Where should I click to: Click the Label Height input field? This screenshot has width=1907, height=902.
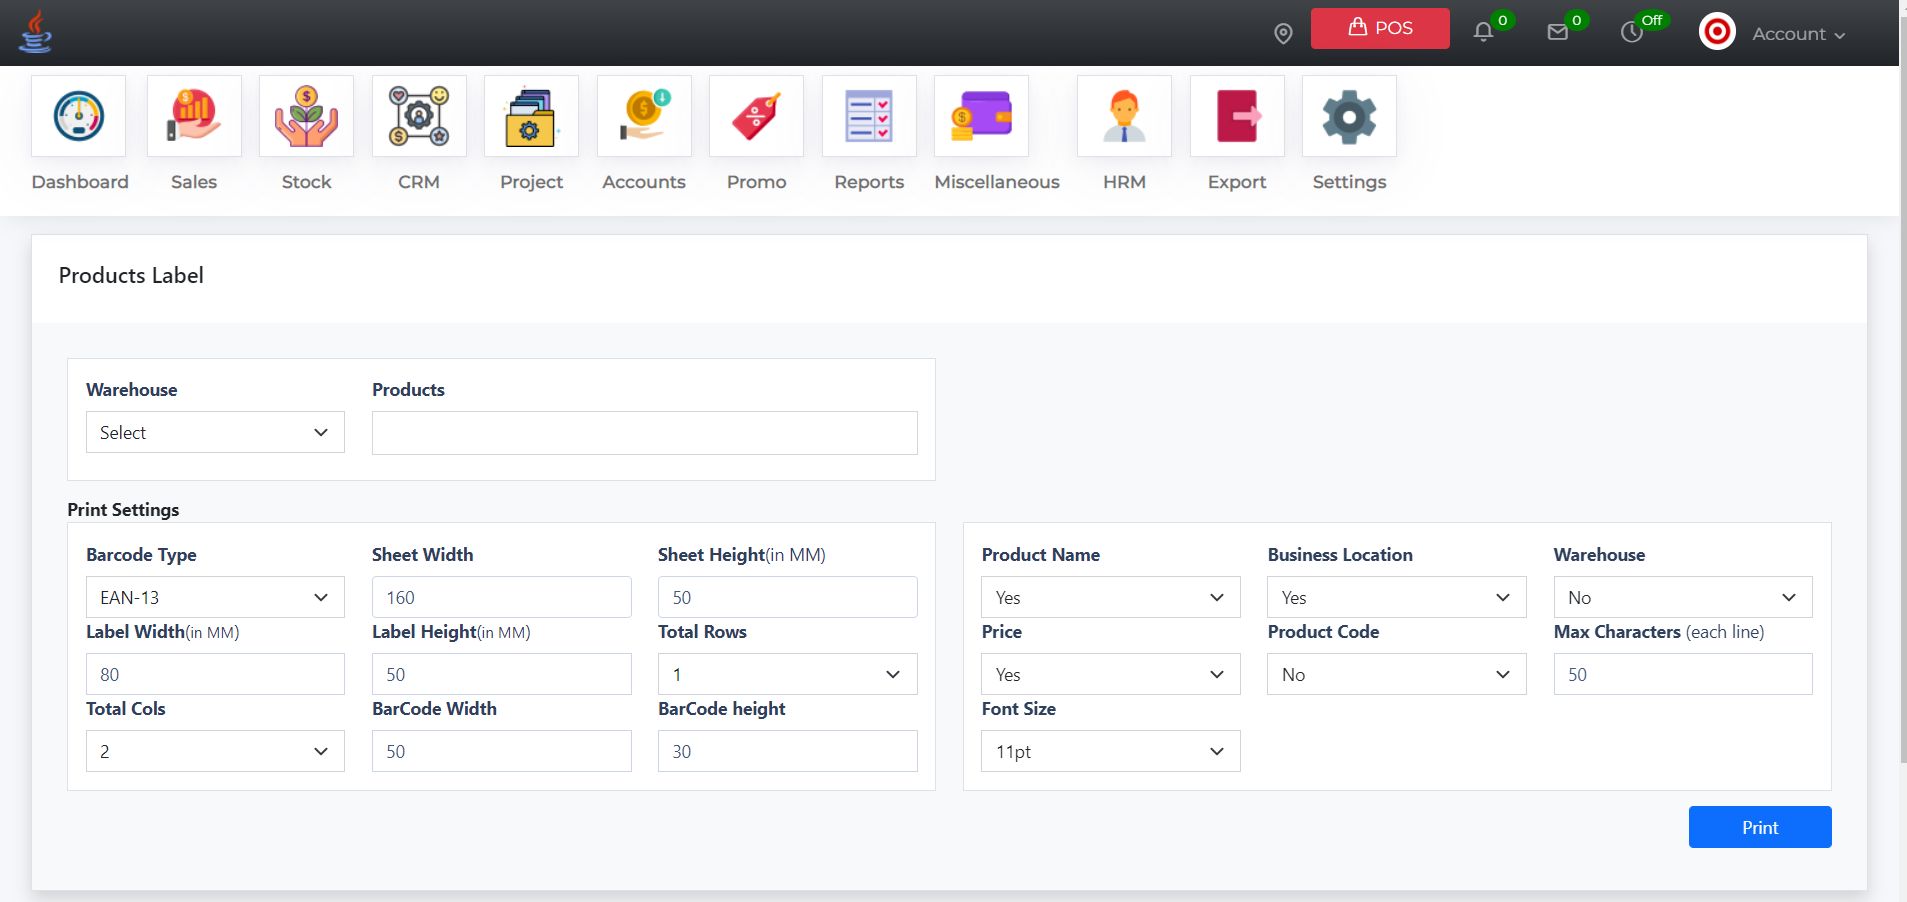501,674
